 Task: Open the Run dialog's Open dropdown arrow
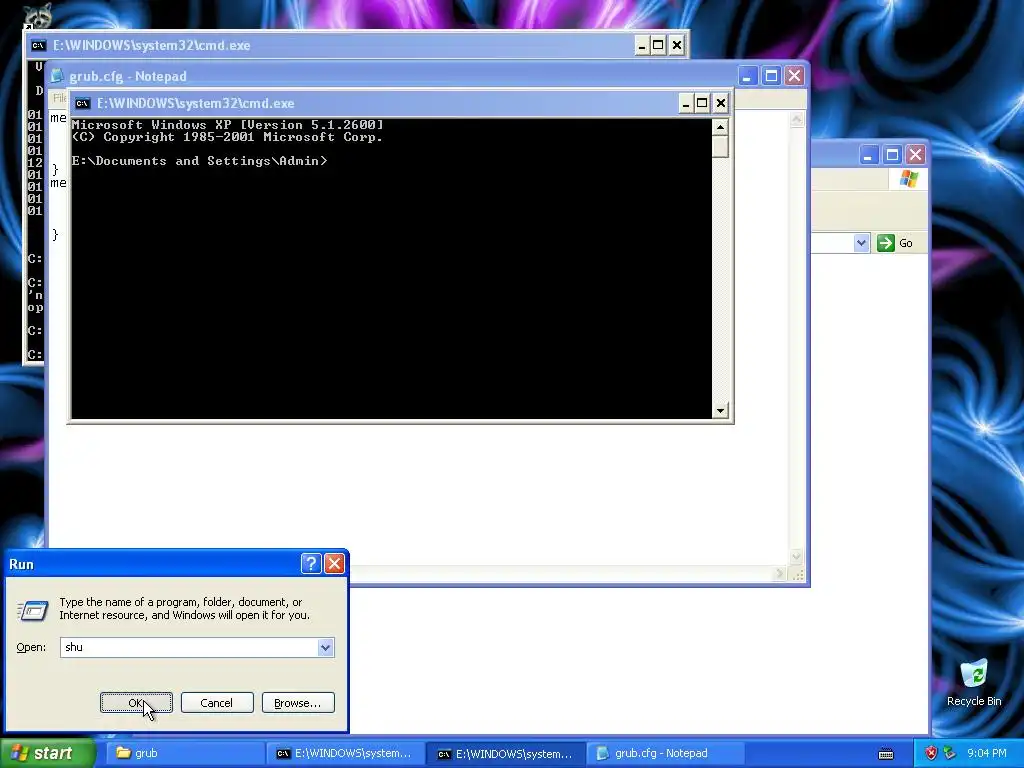click(325, 647)
